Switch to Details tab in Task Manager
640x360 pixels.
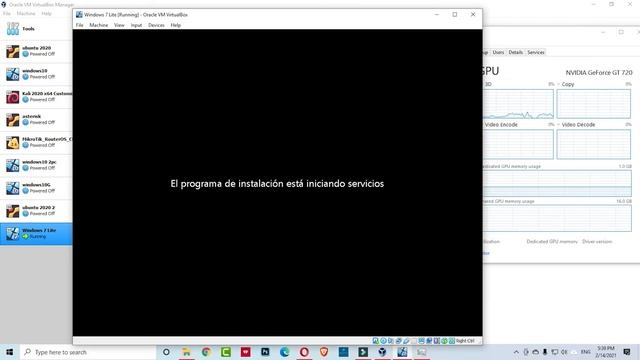pos(516,52)
